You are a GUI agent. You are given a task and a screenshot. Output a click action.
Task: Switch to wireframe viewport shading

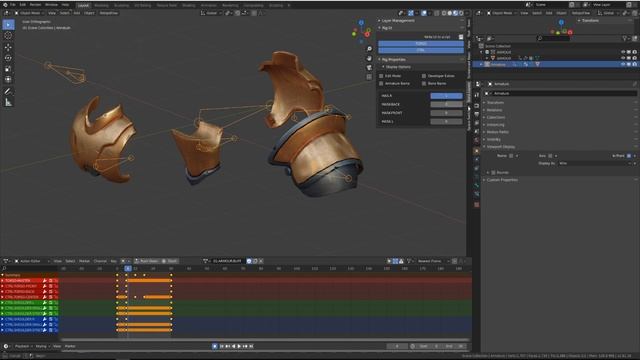click(x=444, y=13)
